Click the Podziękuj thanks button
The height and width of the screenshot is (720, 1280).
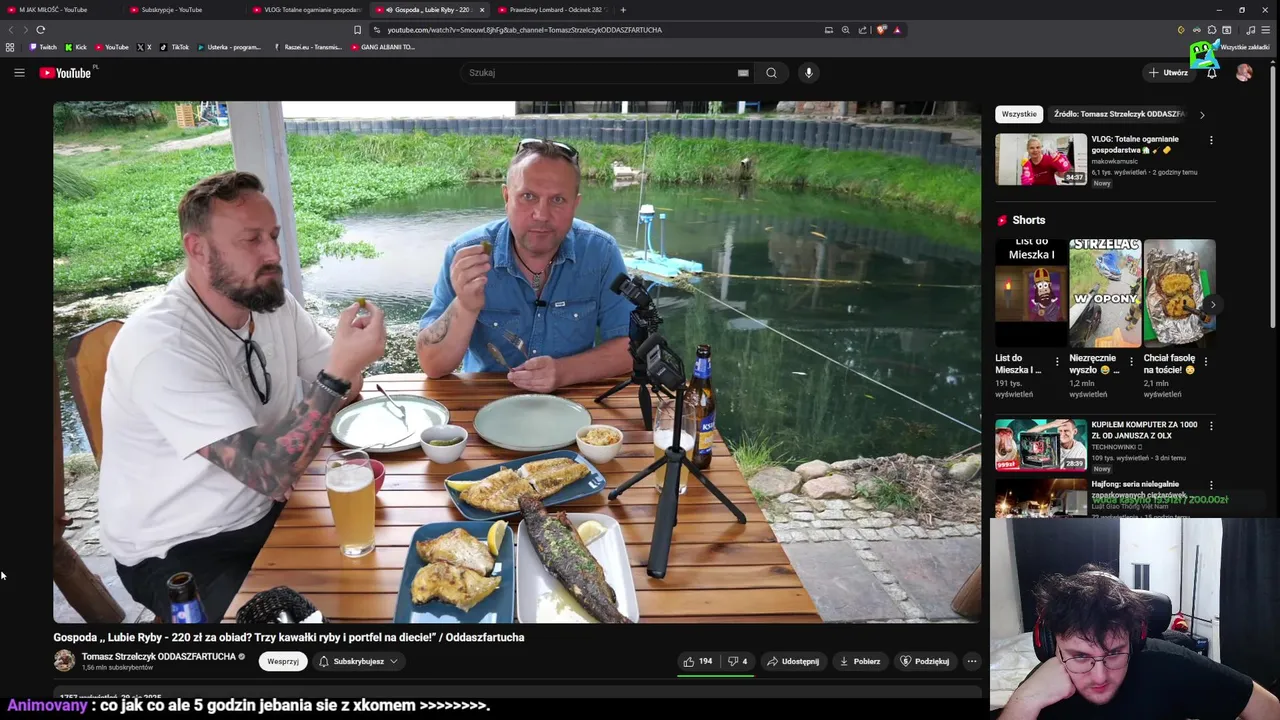[x=924, y=661]
